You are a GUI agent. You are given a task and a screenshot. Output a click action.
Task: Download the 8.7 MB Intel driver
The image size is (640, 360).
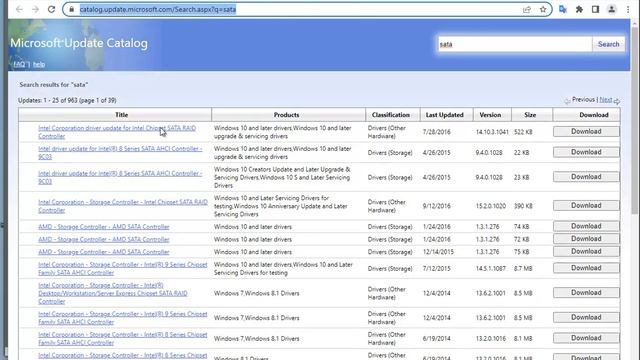coord(586,268)
